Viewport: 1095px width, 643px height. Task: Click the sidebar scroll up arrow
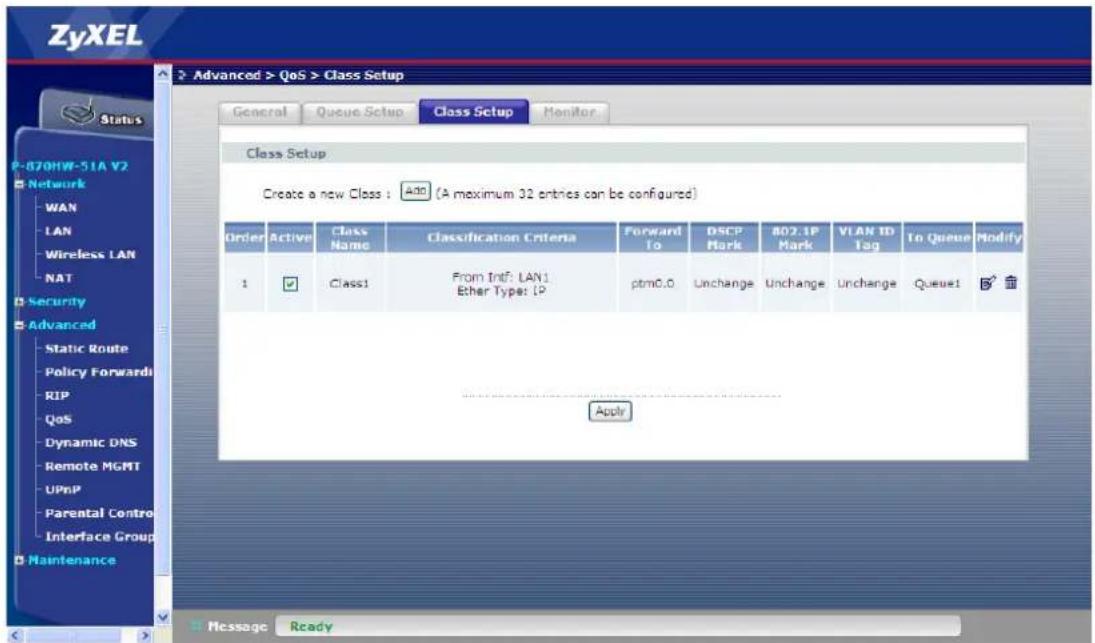pos(163,73)
